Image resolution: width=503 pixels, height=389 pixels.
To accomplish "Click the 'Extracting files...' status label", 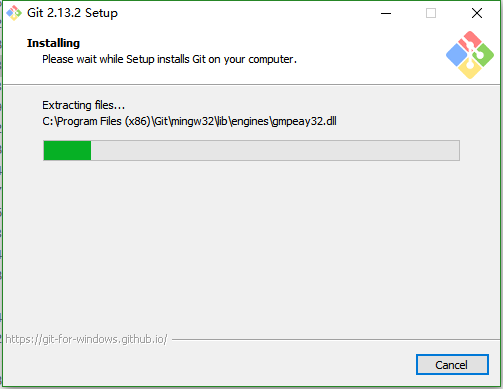I will click(83, 105).
